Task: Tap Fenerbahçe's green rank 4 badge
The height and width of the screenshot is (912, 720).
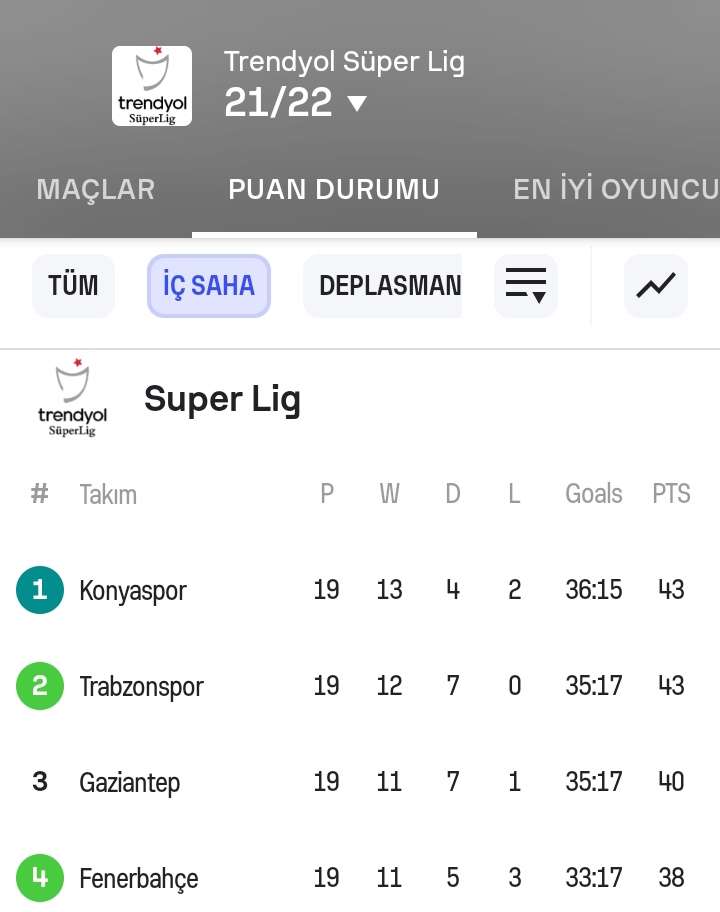Action: pos(40,878)
